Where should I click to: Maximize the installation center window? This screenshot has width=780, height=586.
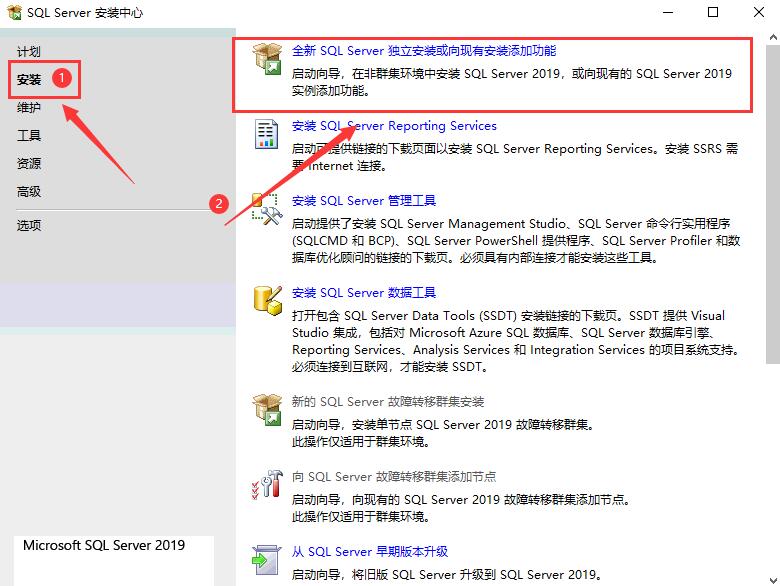point(713,12)
